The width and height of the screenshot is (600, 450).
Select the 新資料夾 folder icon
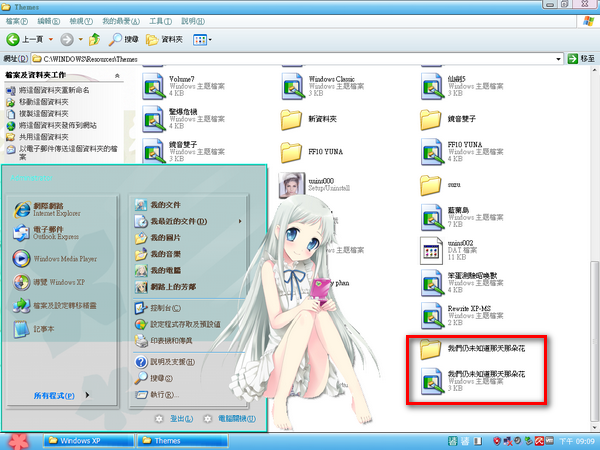click(291, 119)
